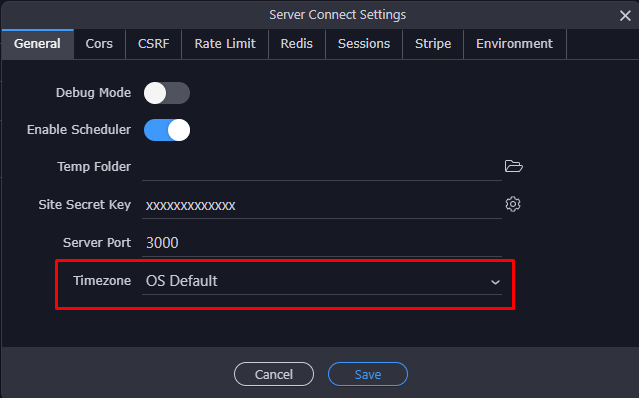The height and width of the screenshot is (398, 639).
Task: Click the Cancel button
Action: 274,374
